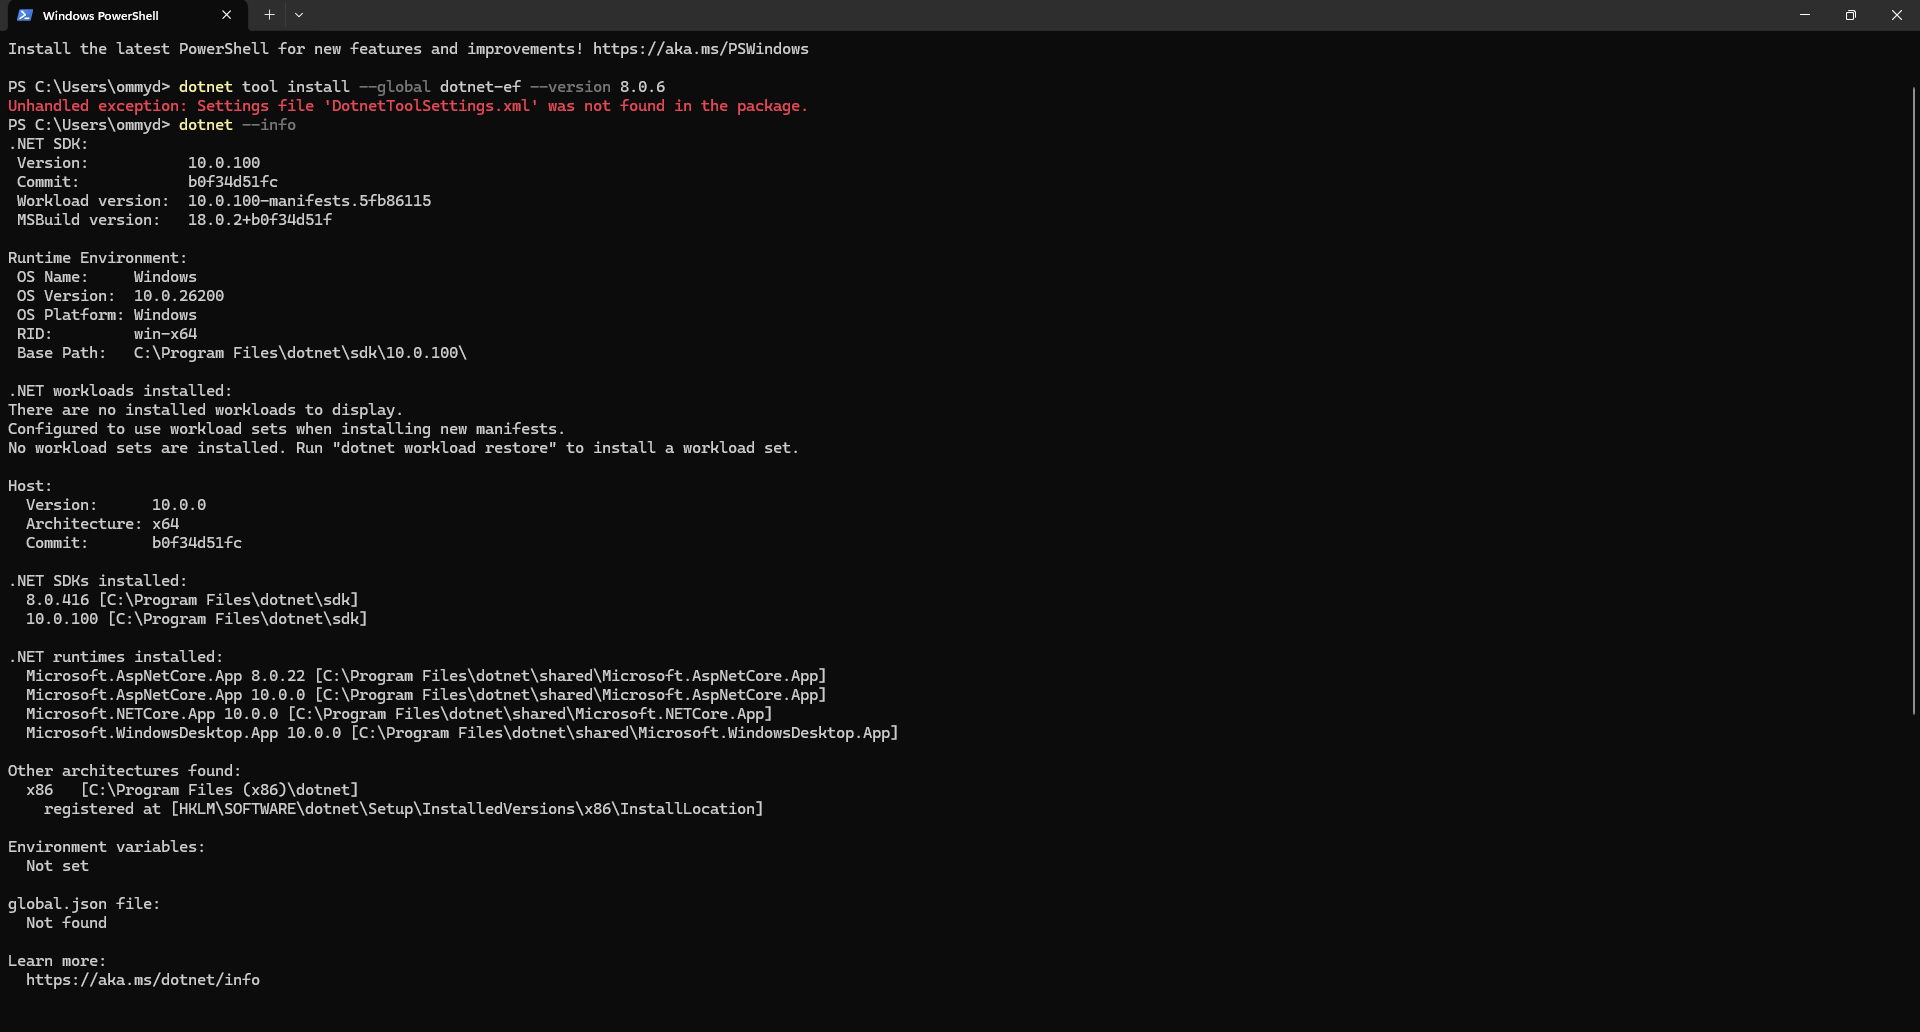
Task: Click the 'dotnet --info' command text
Action: [x=237, y=125]
